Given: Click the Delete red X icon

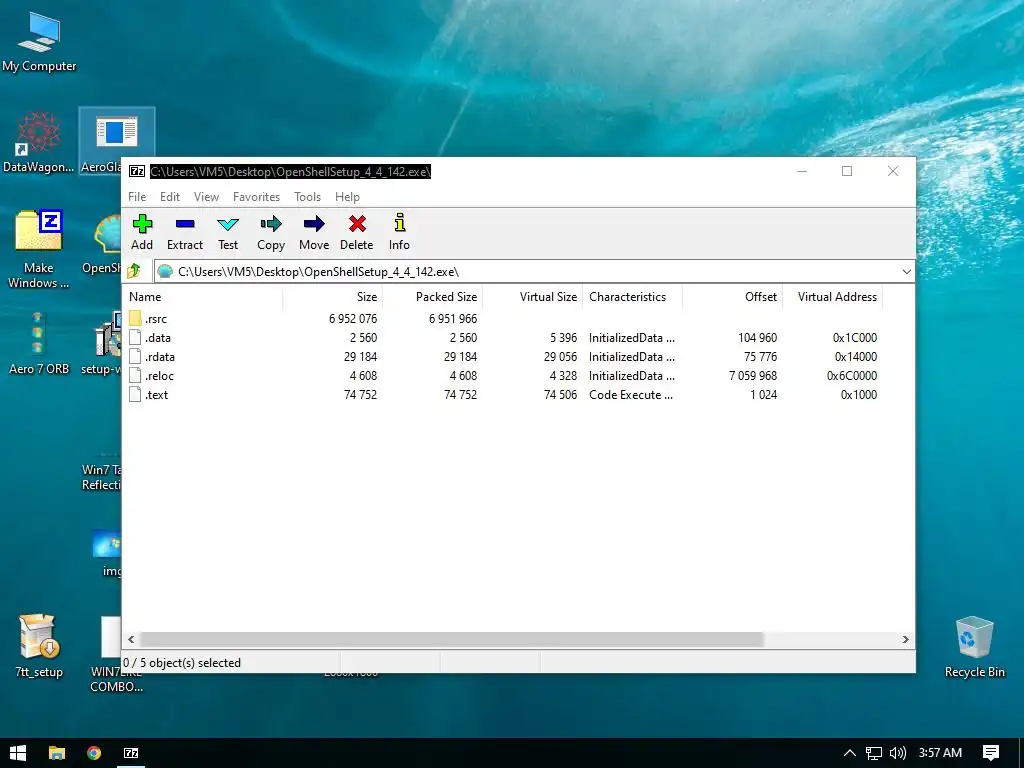Looking at the screenshot, I should pyautogui.click(x=357, y=225).
